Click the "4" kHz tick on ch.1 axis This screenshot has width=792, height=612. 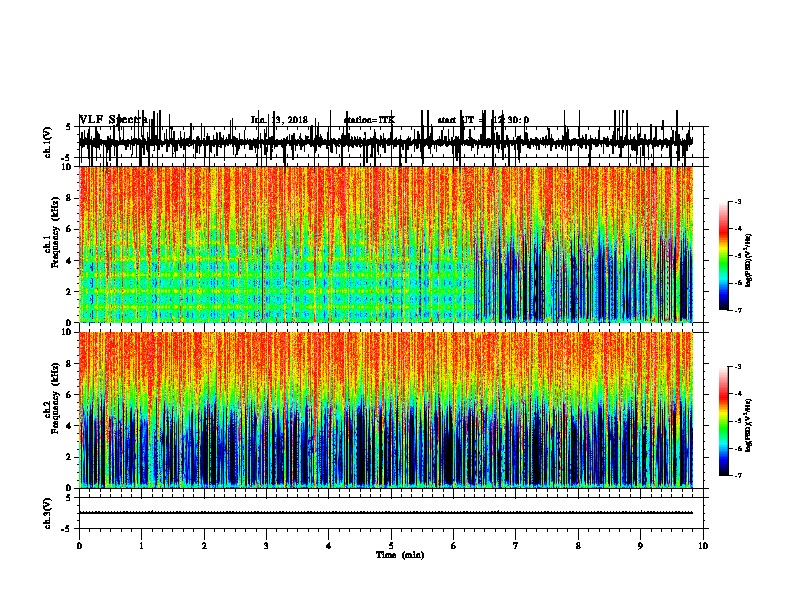coord(69,261)
